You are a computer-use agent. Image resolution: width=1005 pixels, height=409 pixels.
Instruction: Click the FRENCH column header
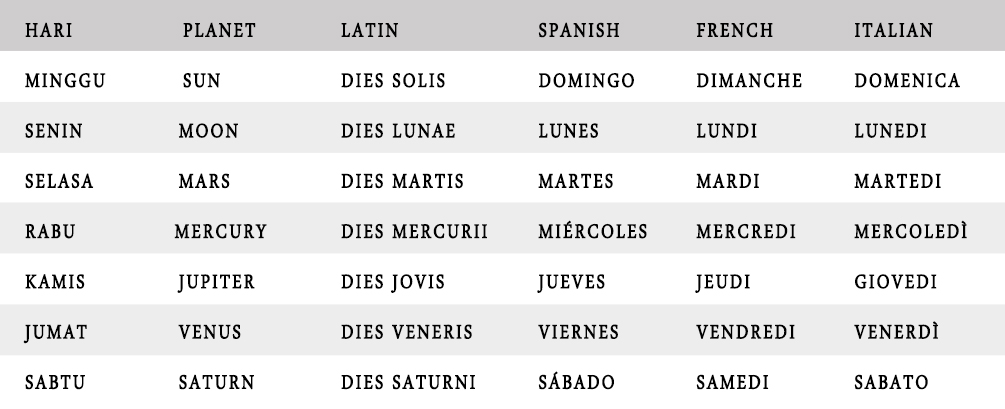pos(735,30)
